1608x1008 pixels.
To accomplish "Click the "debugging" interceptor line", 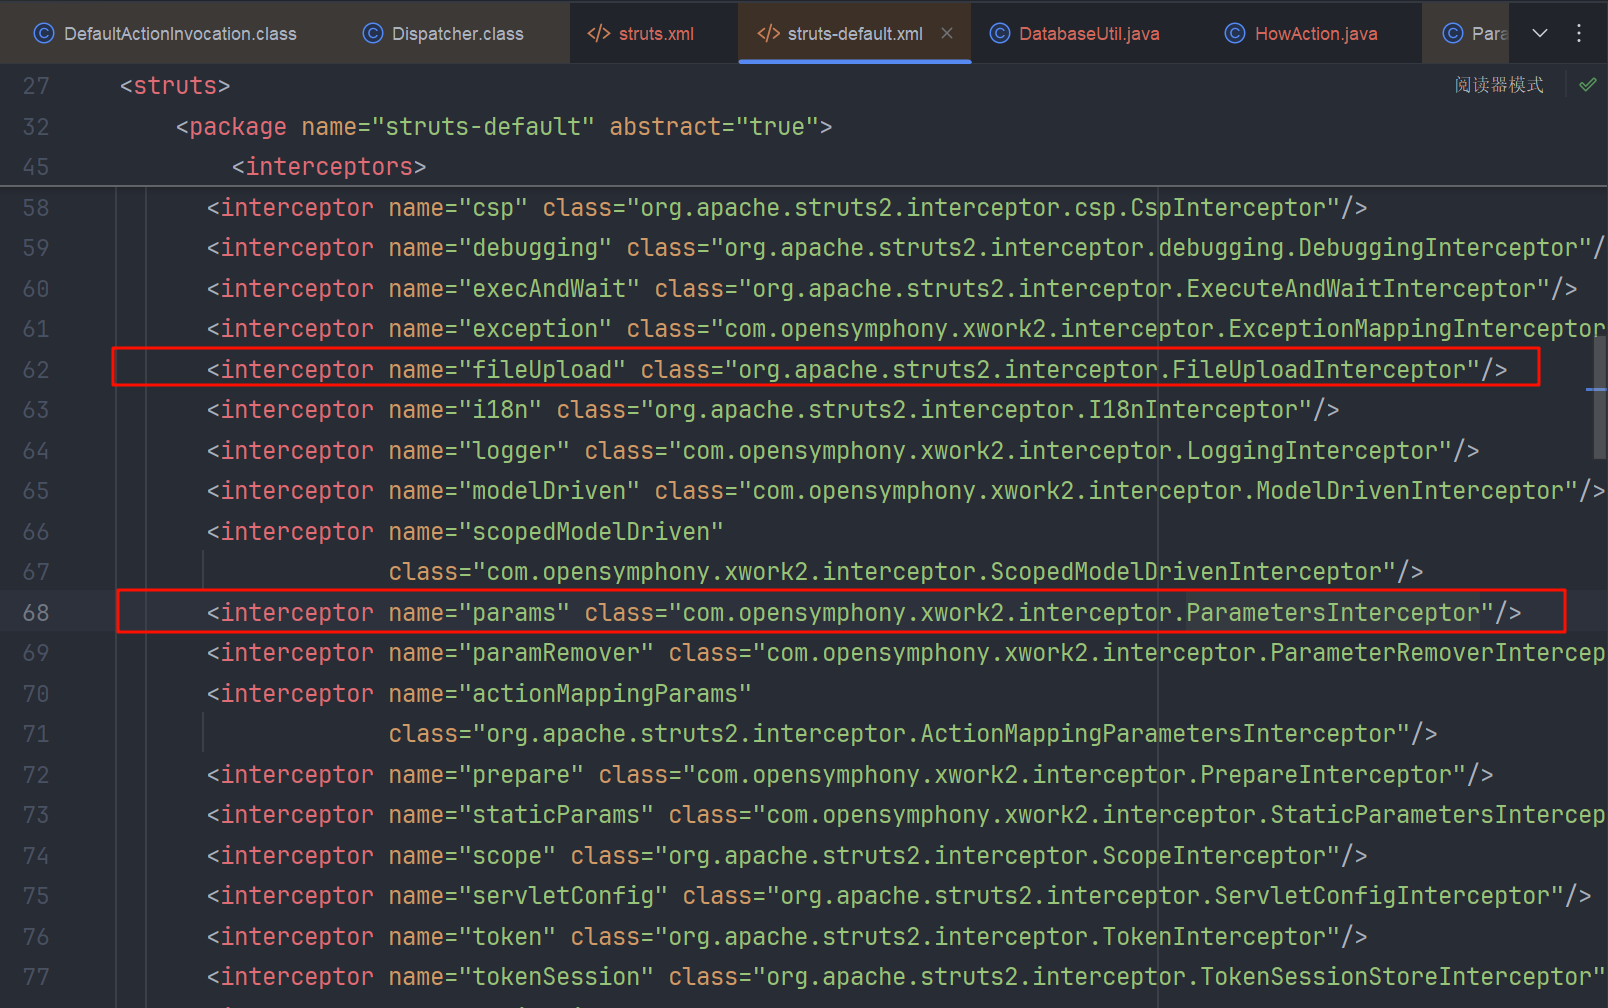I will click(905, 248).
